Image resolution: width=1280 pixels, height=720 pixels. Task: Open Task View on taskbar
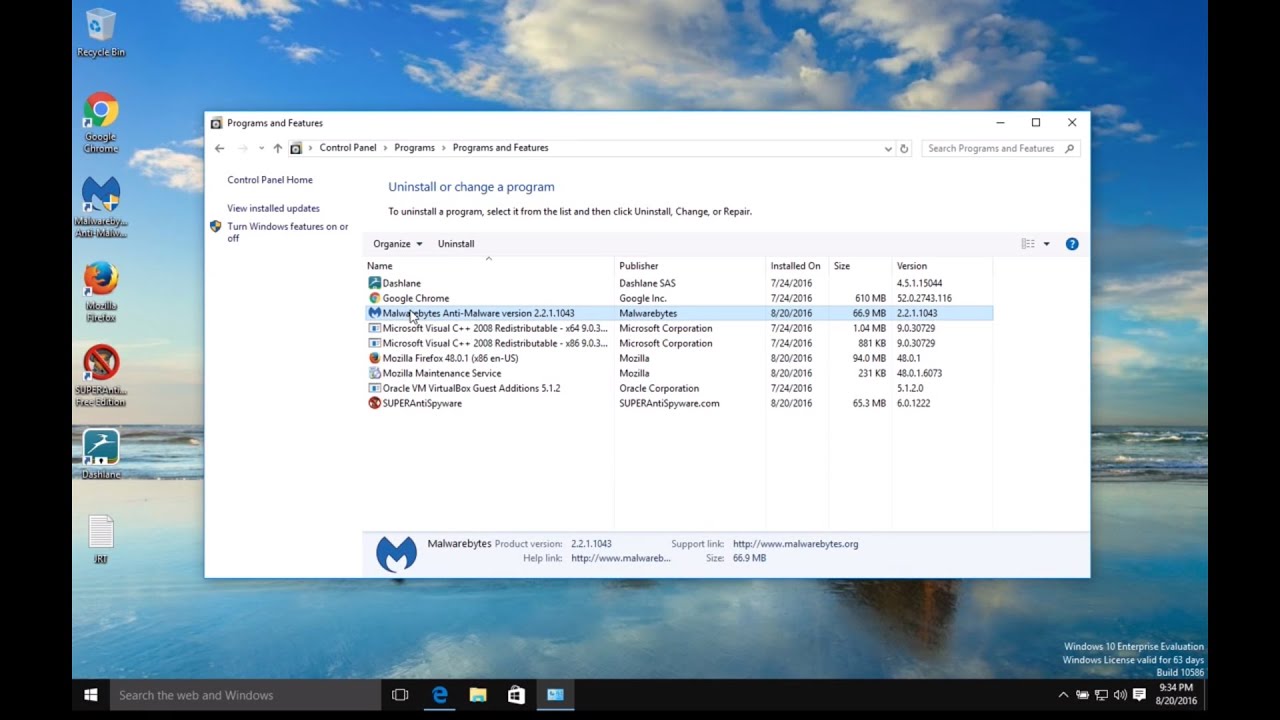pos(400,695)
